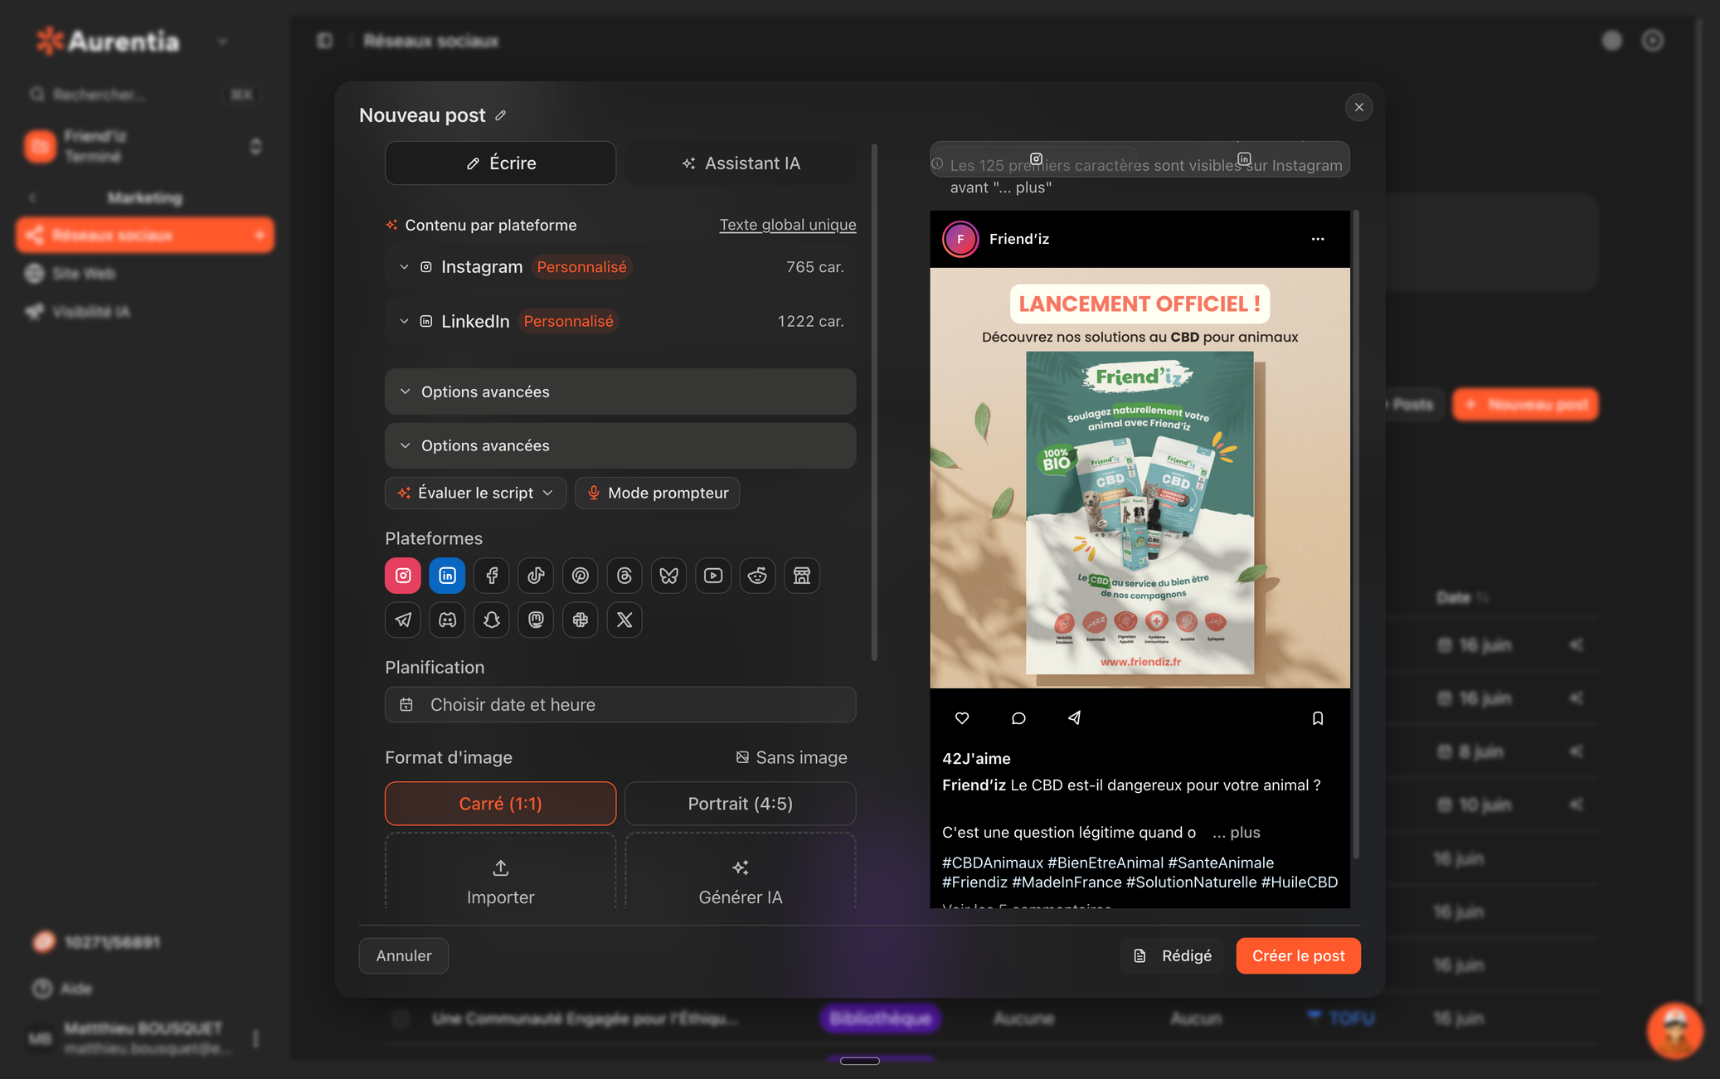
Task: Click the comment bubble icon in preview
Action: point(1018,718)
